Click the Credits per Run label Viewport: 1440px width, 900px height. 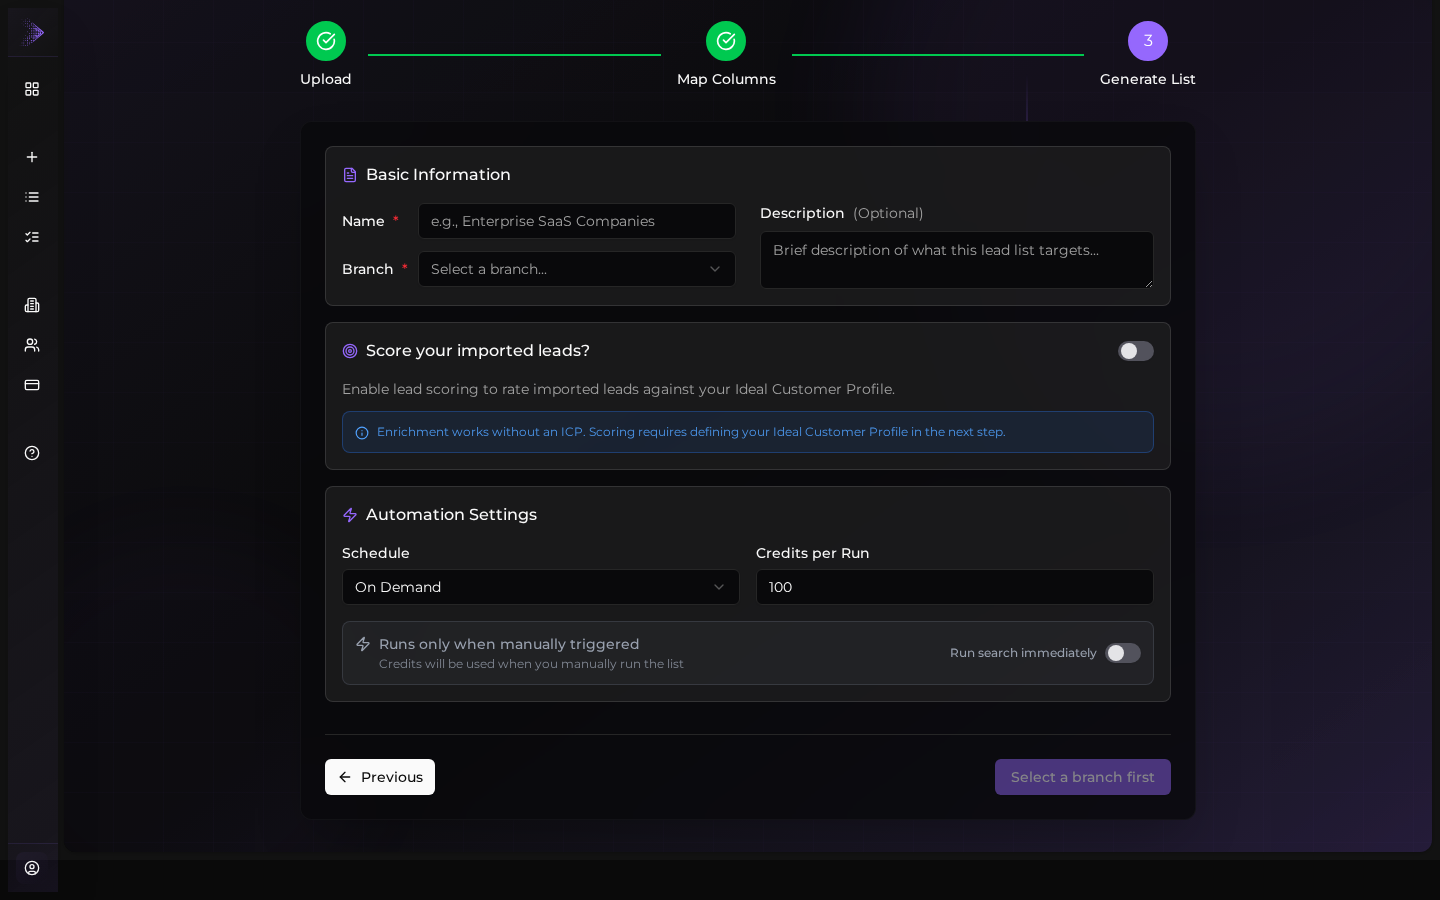(x=812, y=553)
